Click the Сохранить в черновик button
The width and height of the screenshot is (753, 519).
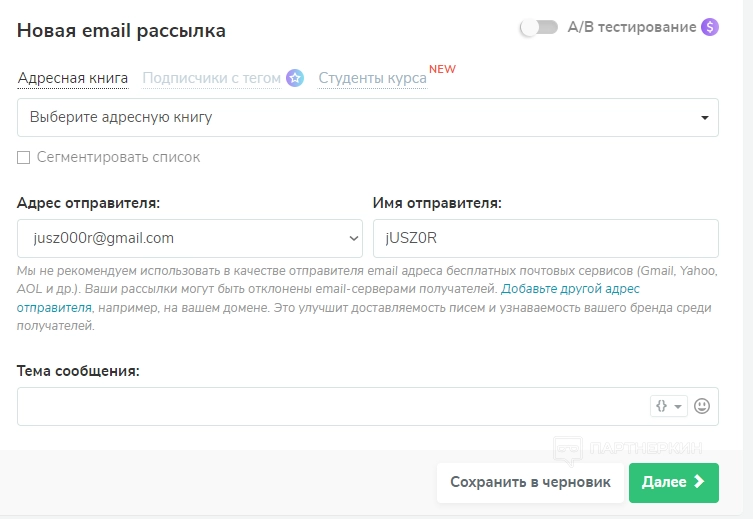(x=530, y=482)
